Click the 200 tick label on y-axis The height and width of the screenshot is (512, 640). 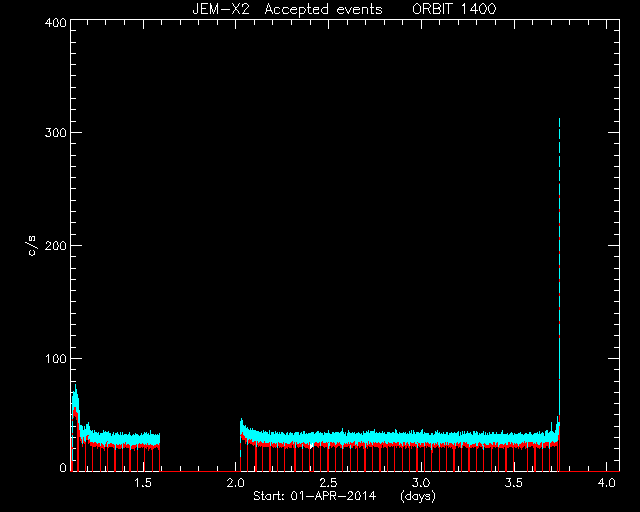pyautogui.click(x=55, y=245)
